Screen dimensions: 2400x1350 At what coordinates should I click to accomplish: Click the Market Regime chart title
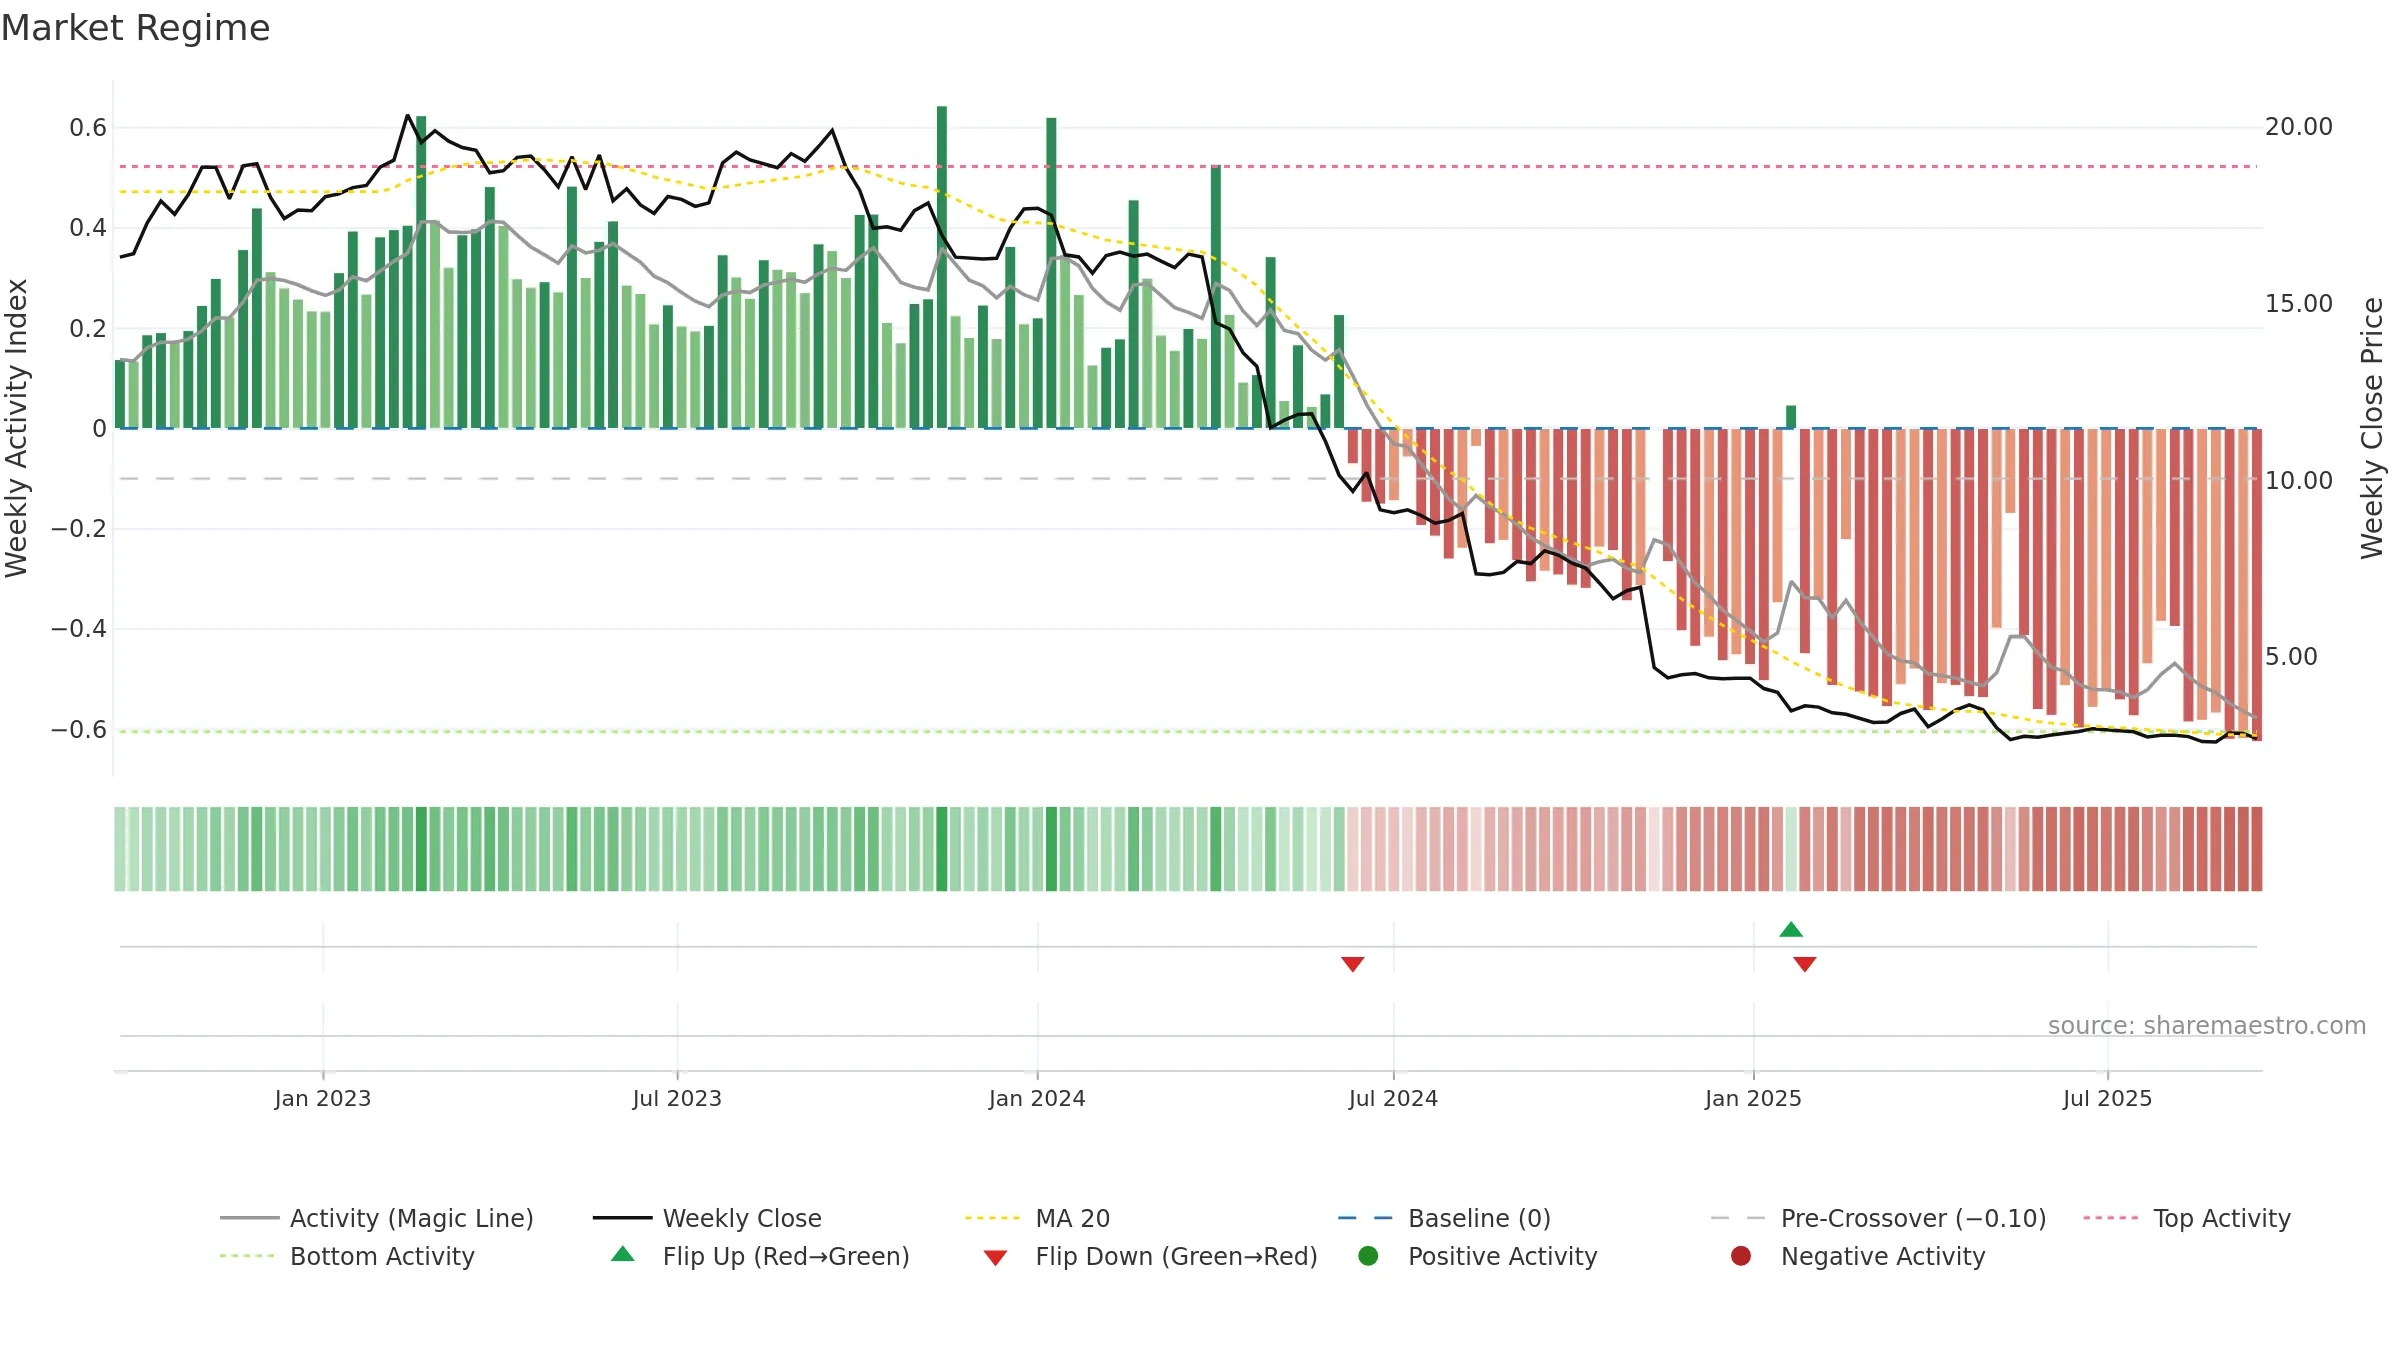point(135,28)
